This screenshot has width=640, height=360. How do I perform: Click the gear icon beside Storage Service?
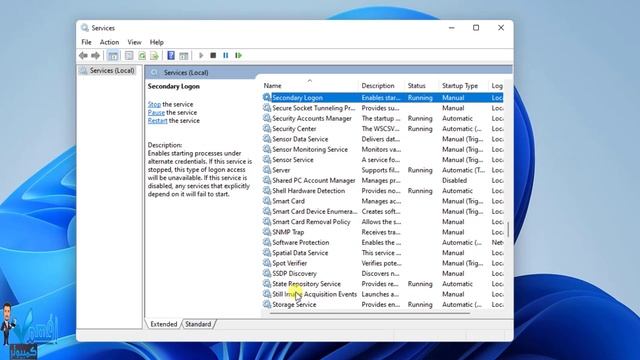tap(267, 304)
